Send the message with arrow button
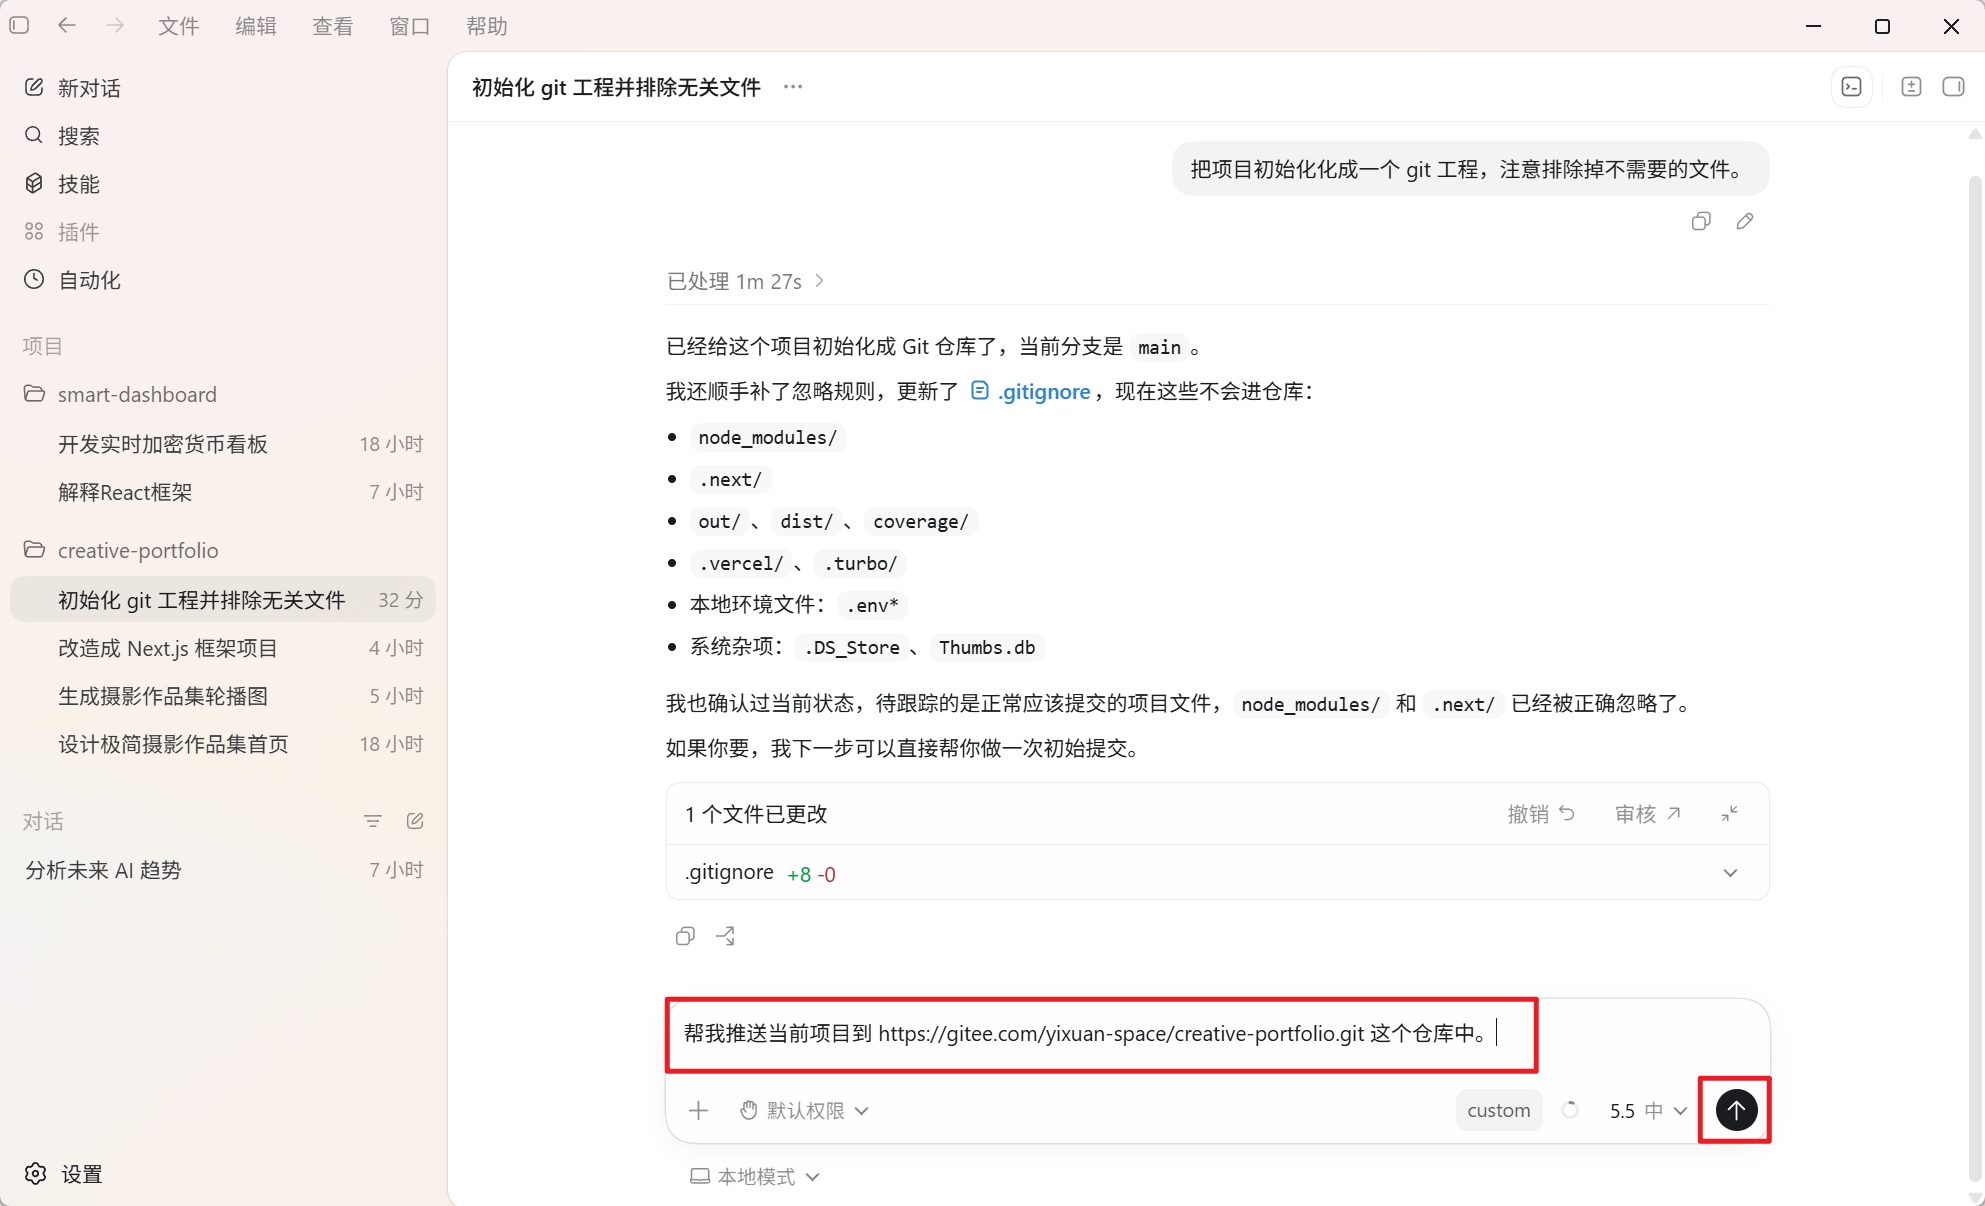This screenshot has height=1206, width=1985. [x=1736, y=1110]
